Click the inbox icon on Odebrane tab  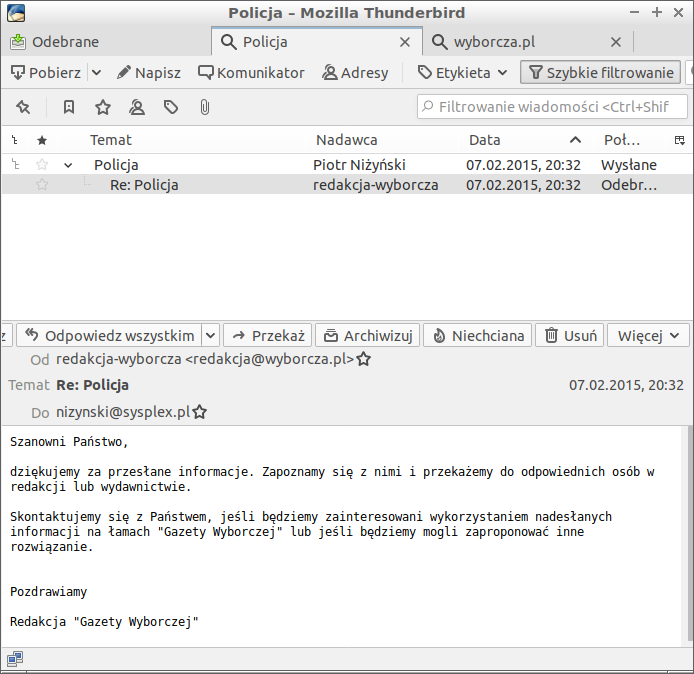click(18, 42)
